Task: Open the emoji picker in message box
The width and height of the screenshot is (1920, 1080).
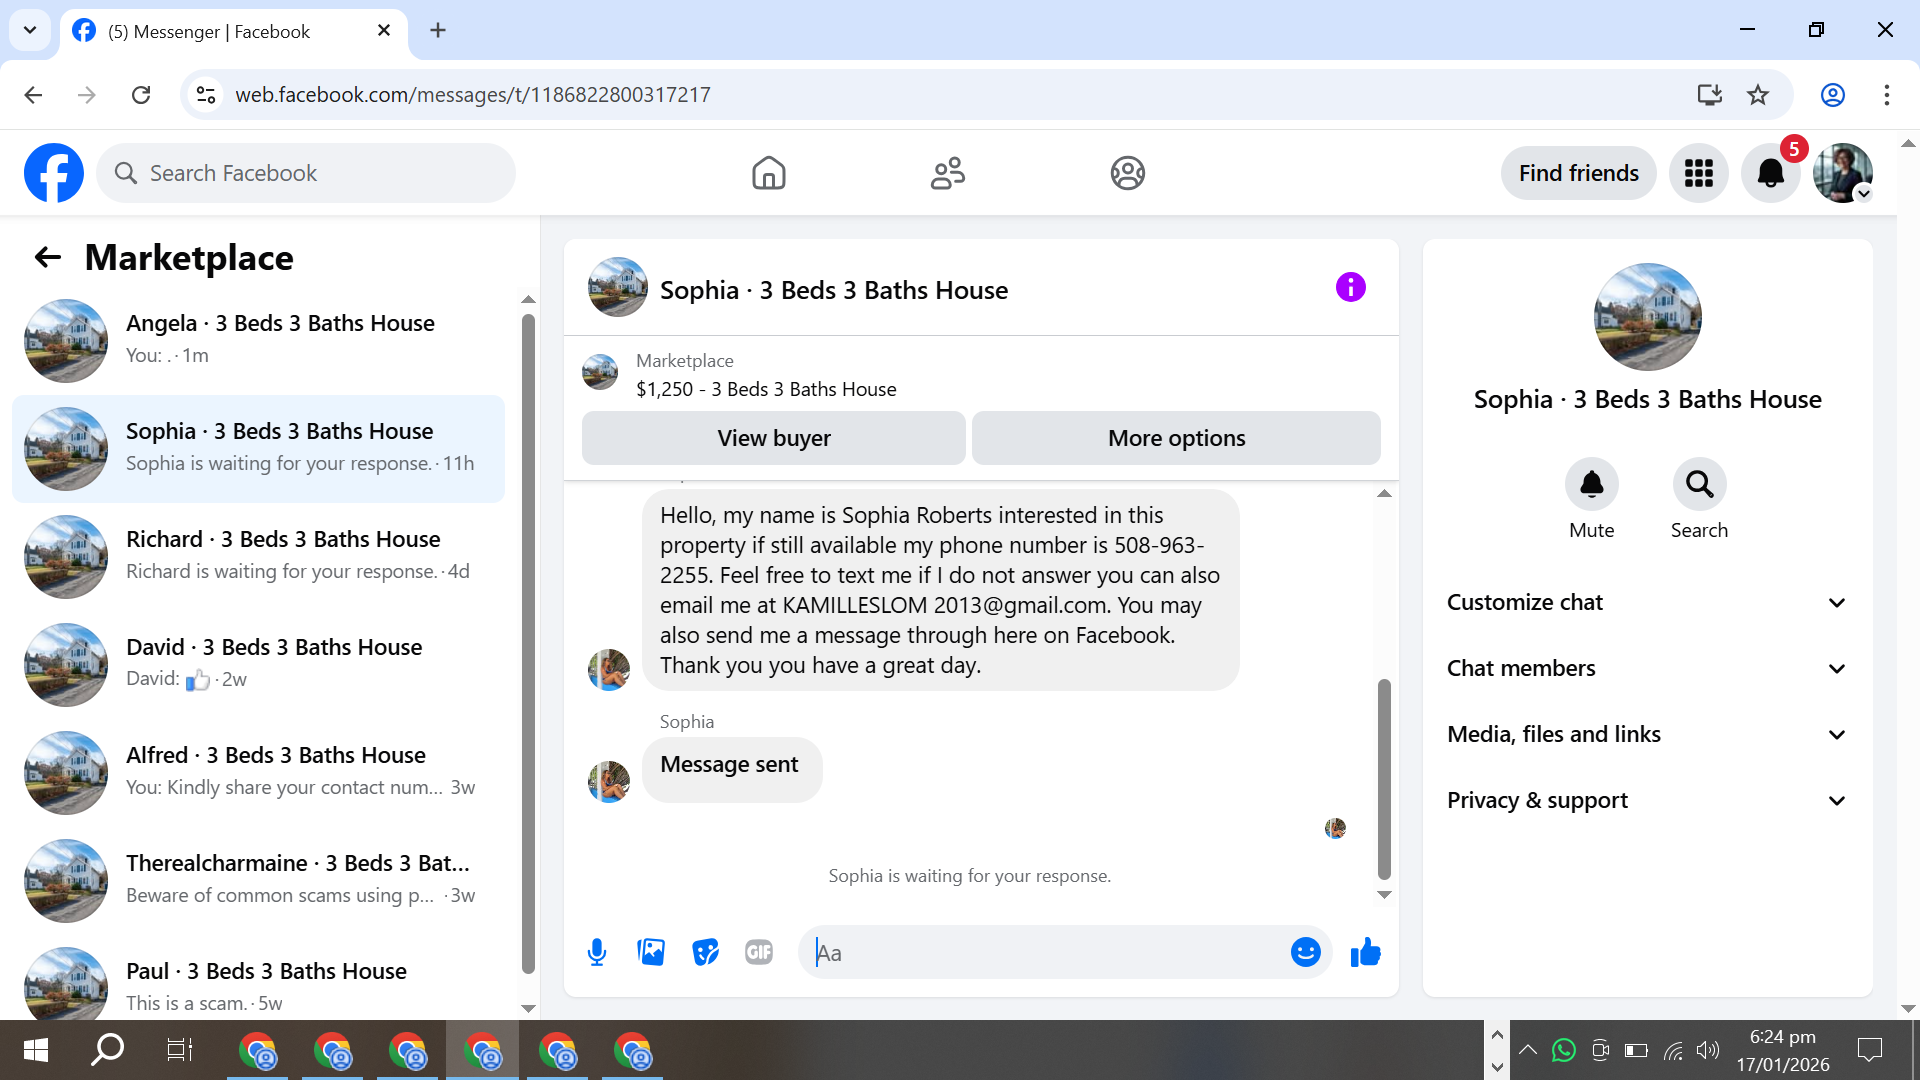Action: 1305,952
